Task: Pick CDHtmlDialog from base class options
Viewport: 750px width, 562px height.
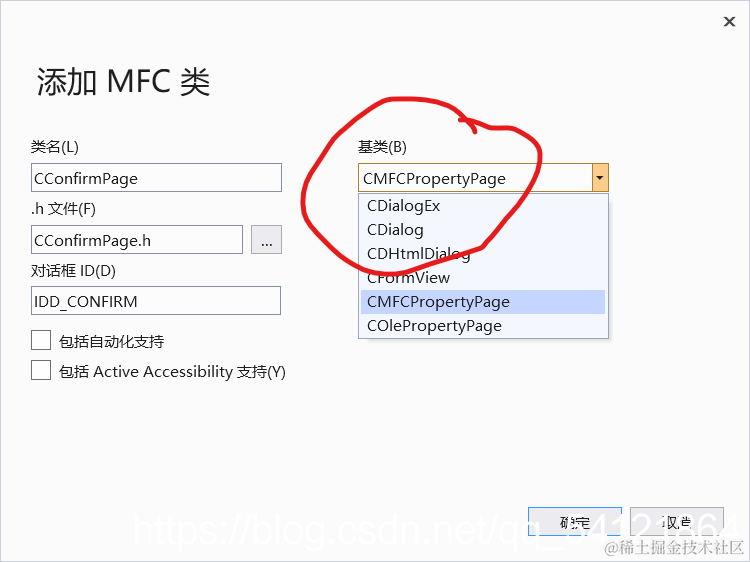Action: tap(483, 254)
